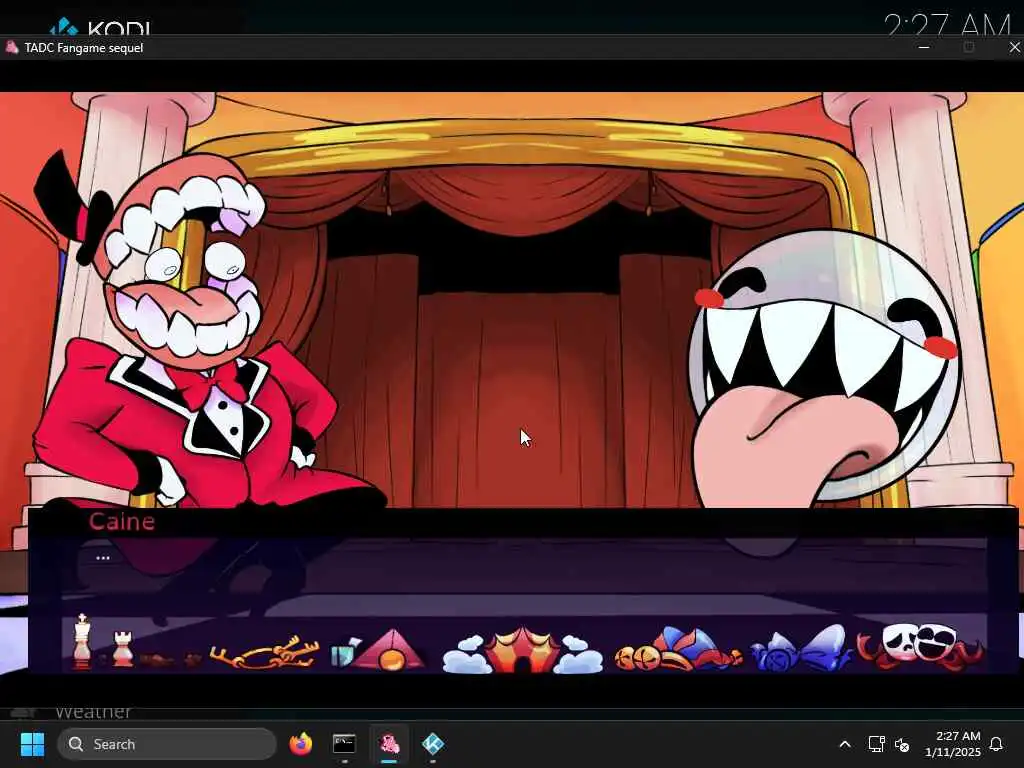Open Weather in the Kodi window

93,712
